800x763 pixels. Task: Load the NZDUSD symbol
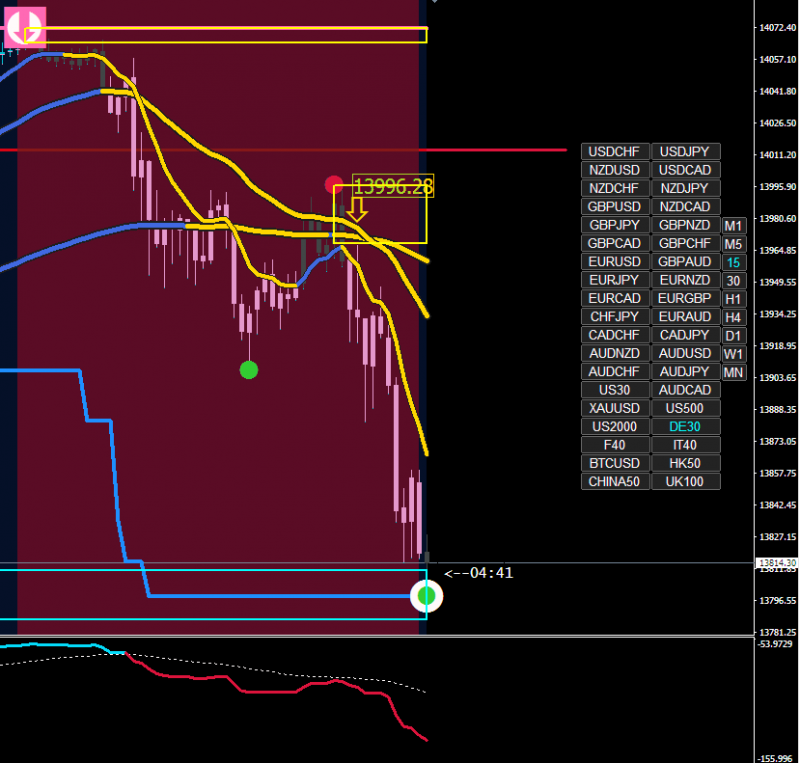coord(615,170)
